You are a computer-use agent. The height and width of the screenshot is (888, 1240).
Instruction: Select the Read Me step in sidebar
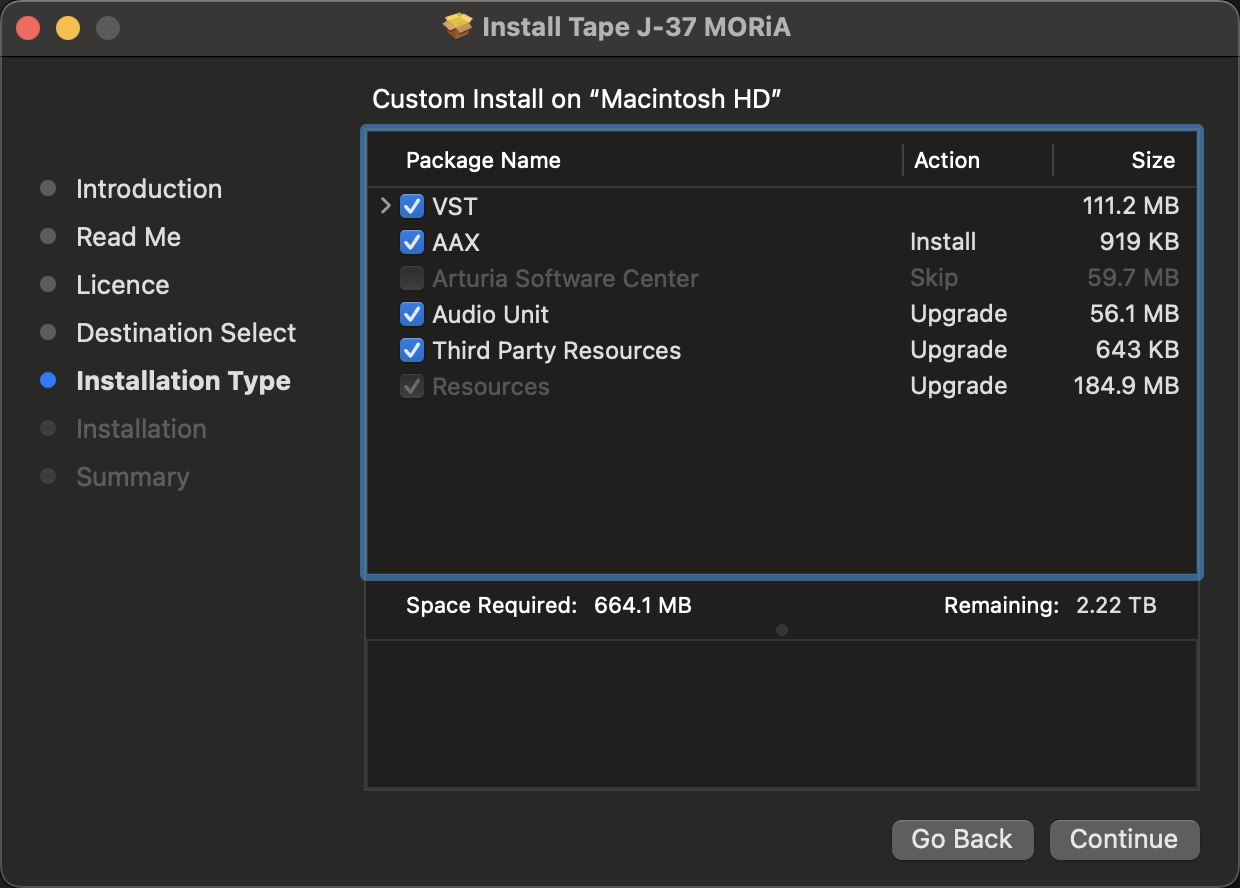tap(128, 237)
